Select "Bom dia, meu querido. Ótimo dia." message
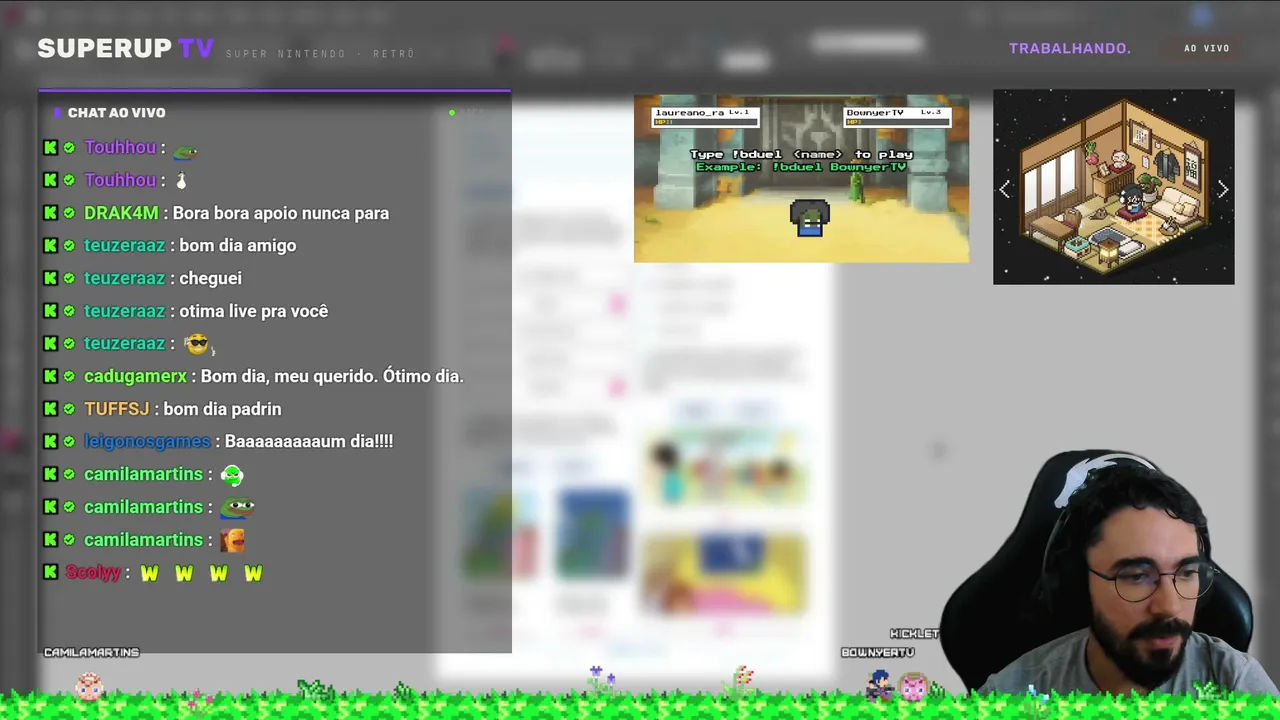This screenshot has width=1280, height=720. pos(332,376)
